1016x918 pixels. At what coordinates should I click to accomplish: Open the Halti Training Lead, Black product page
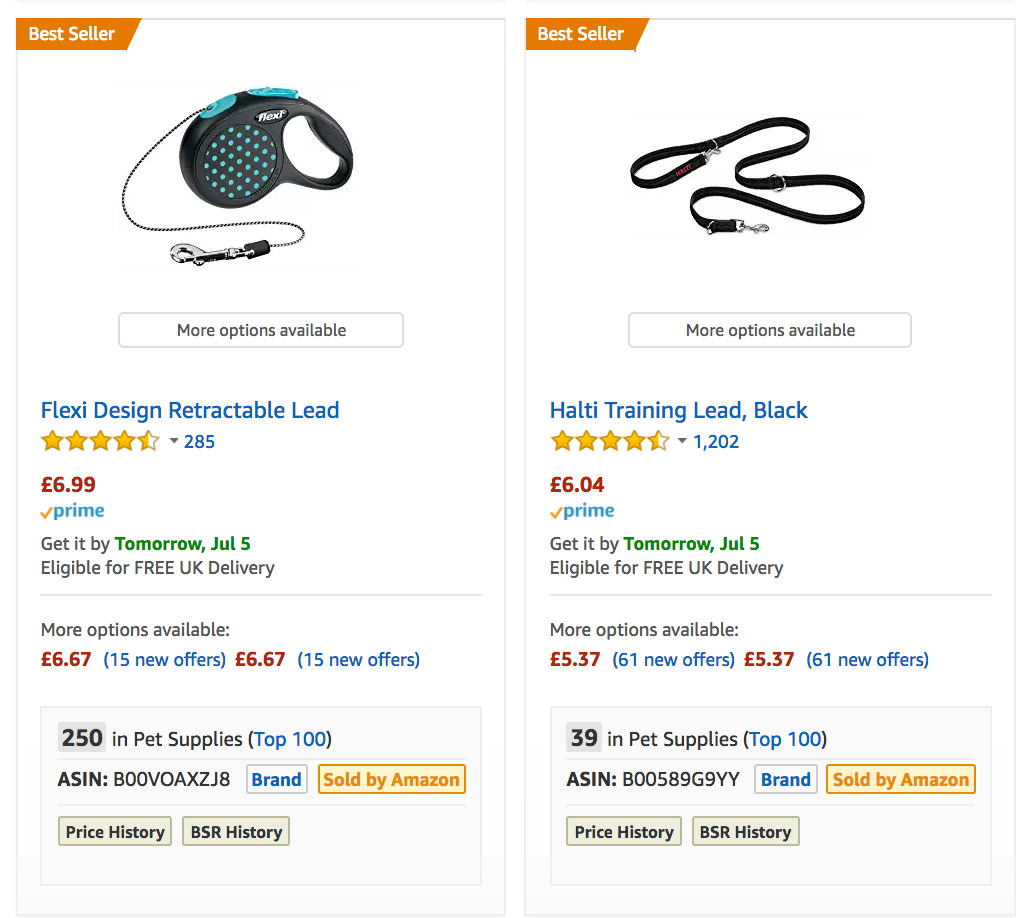click(677, 410)
